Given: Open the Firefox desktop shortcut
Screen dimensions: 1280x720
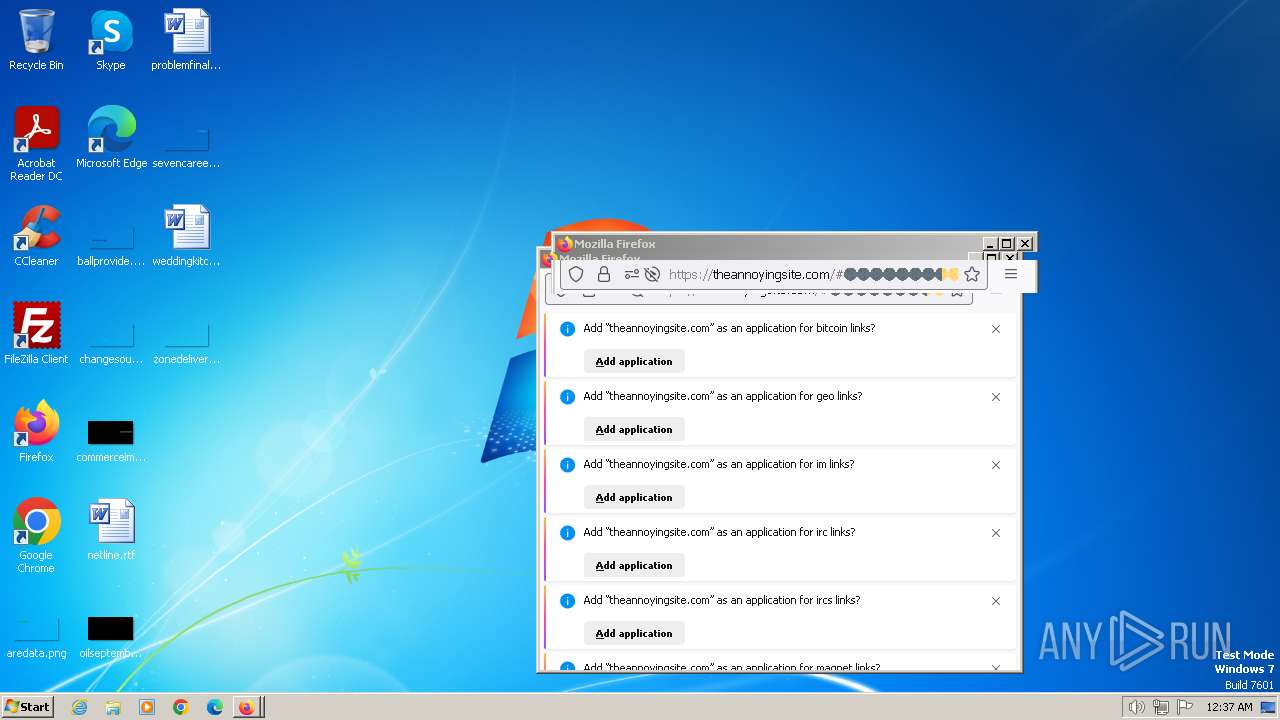Looking at the screenshot, I should [36, 432].
